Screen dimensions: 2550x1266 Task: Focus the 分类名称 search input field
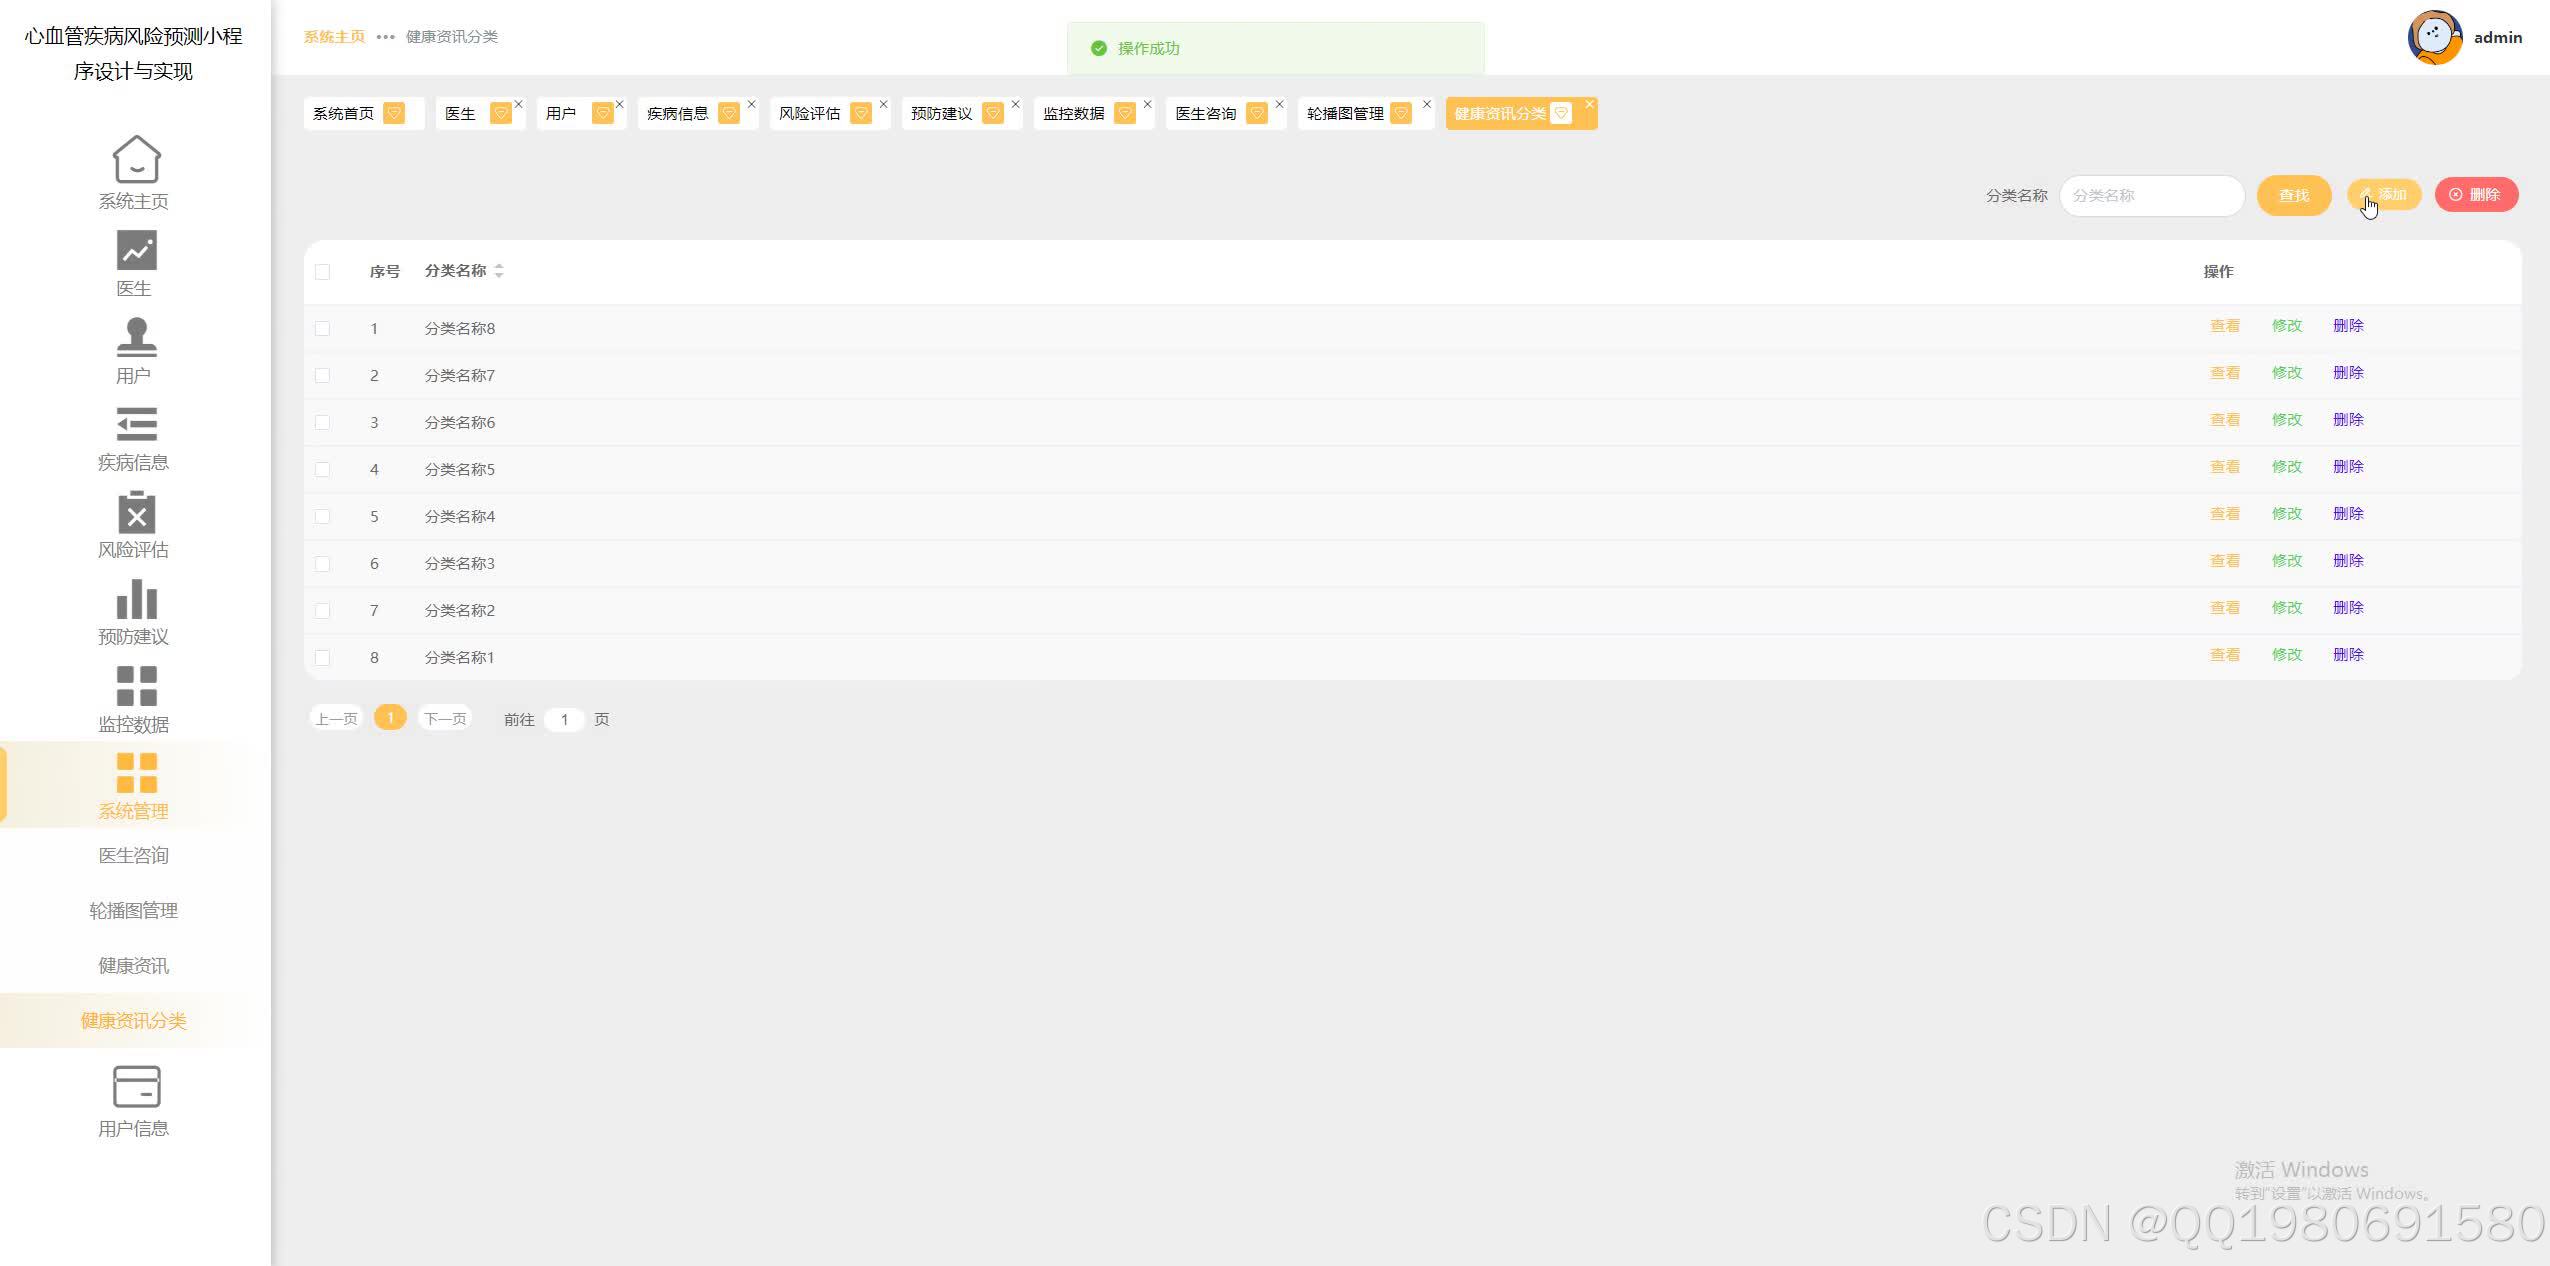coord(2151,196)
